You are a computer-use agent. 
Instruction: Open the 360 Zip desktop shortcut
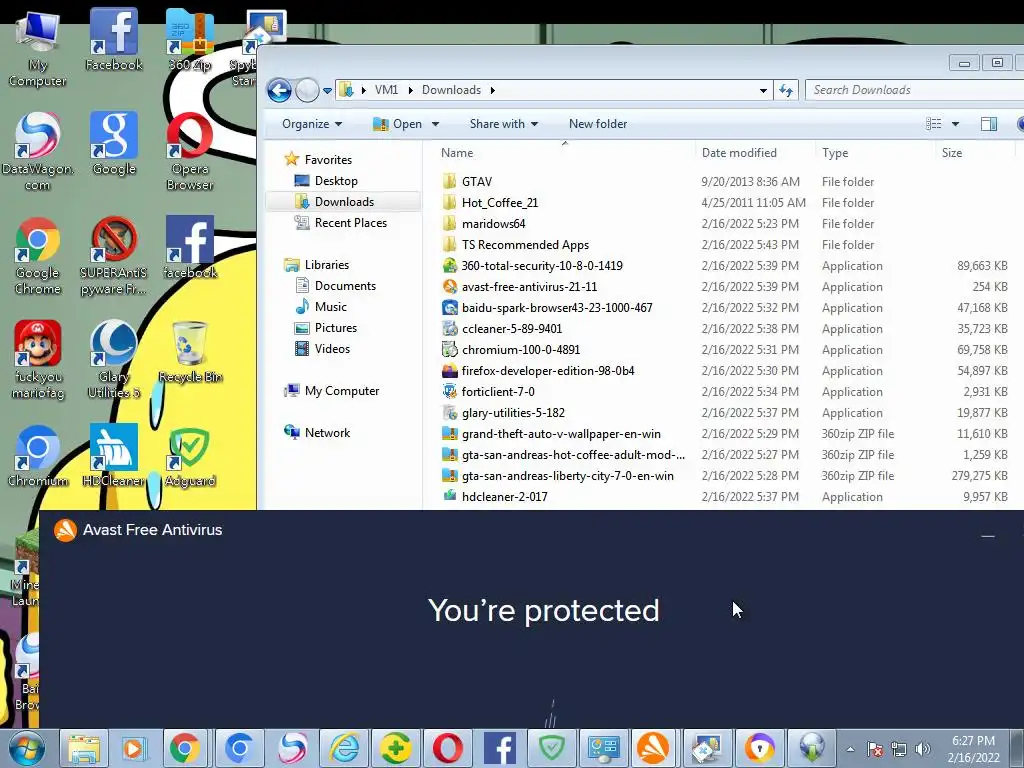click(189, 39)
